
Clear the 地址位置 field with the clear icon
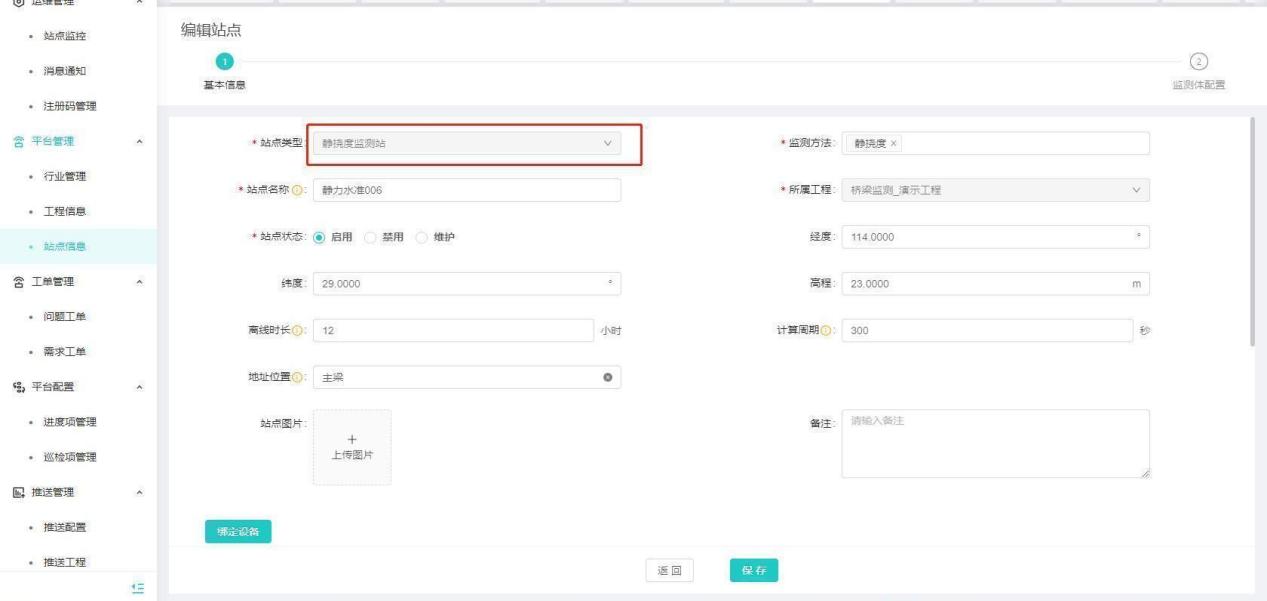(607, 378)
